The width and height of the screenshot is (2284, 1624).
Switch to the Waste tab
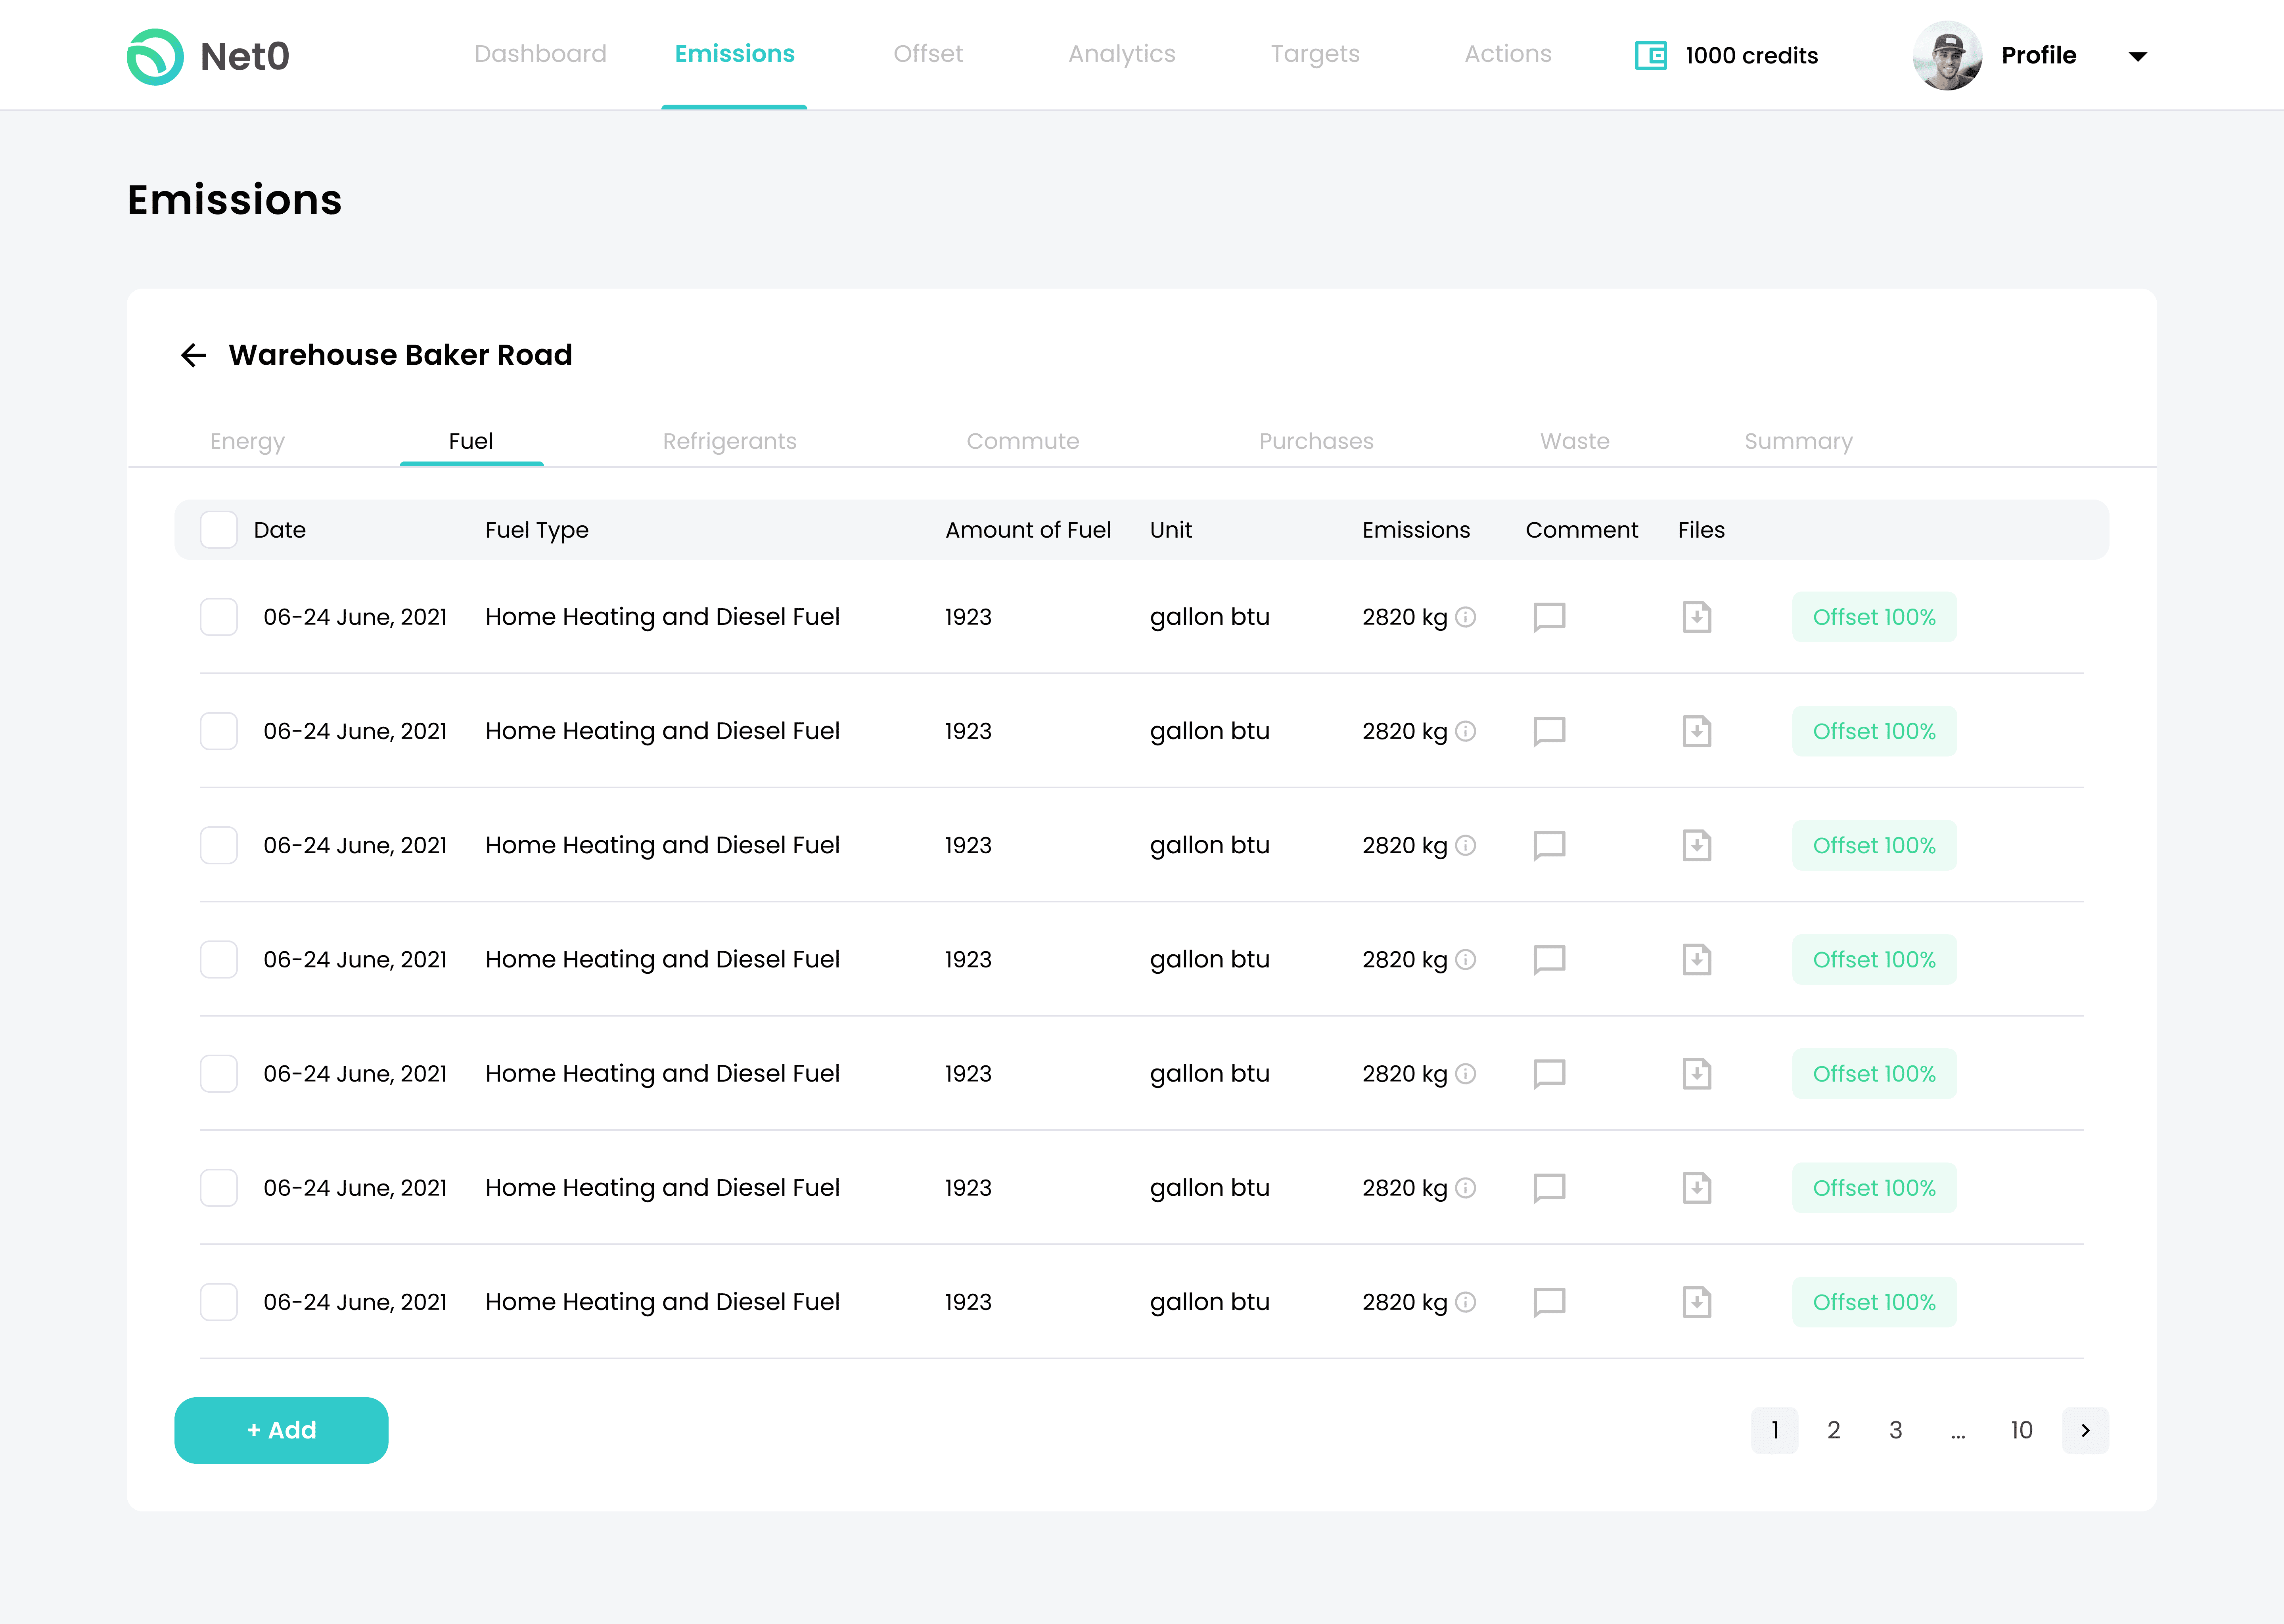pos(1575,441)
